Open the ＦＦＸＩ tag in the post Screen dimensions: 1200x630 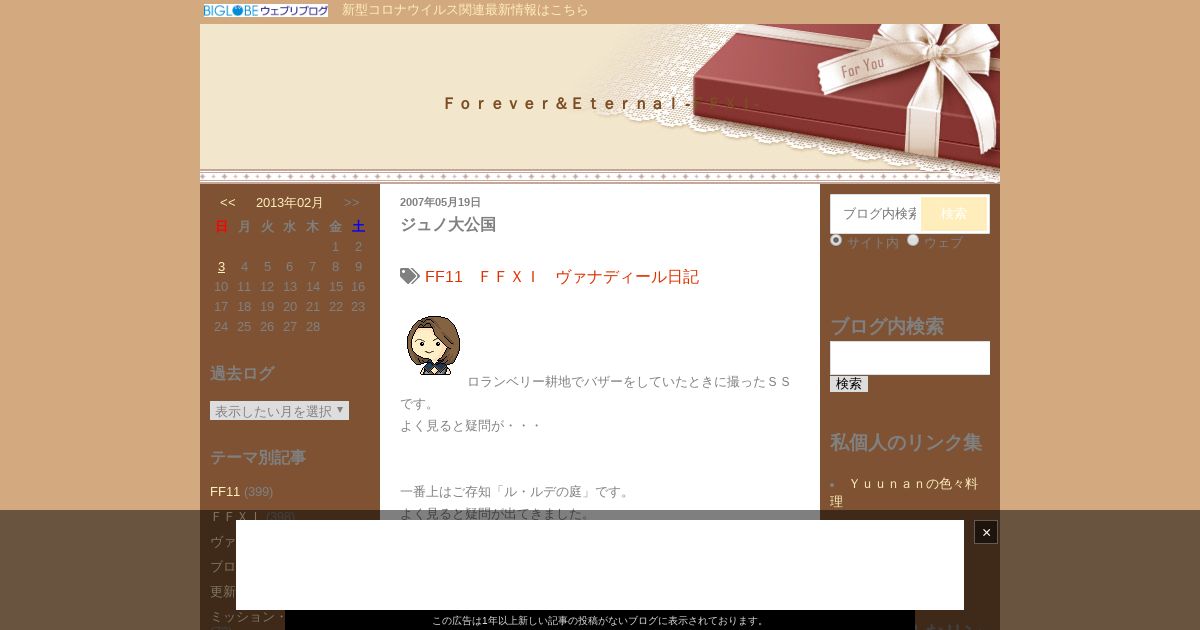click(x=508, y=276)
